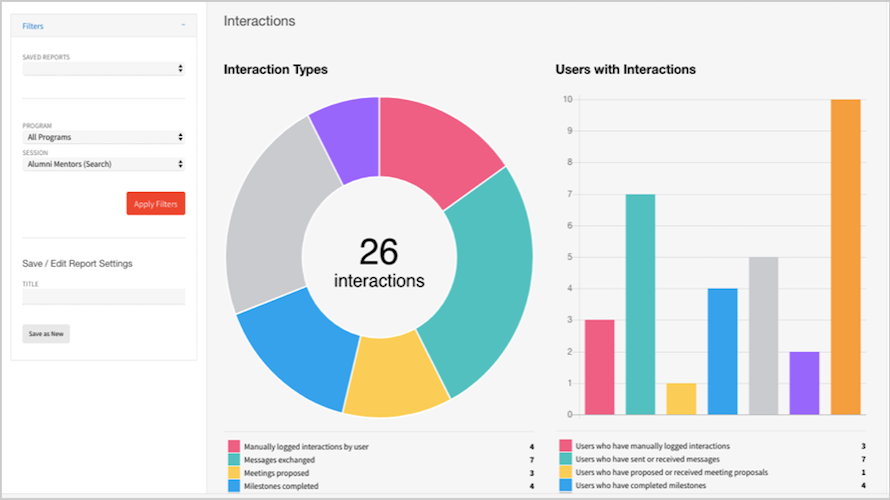Toggle Users who have manually logged interactions swatch
Image resolution: width=890 pixels, height=500 pixels.
(565, 446)
